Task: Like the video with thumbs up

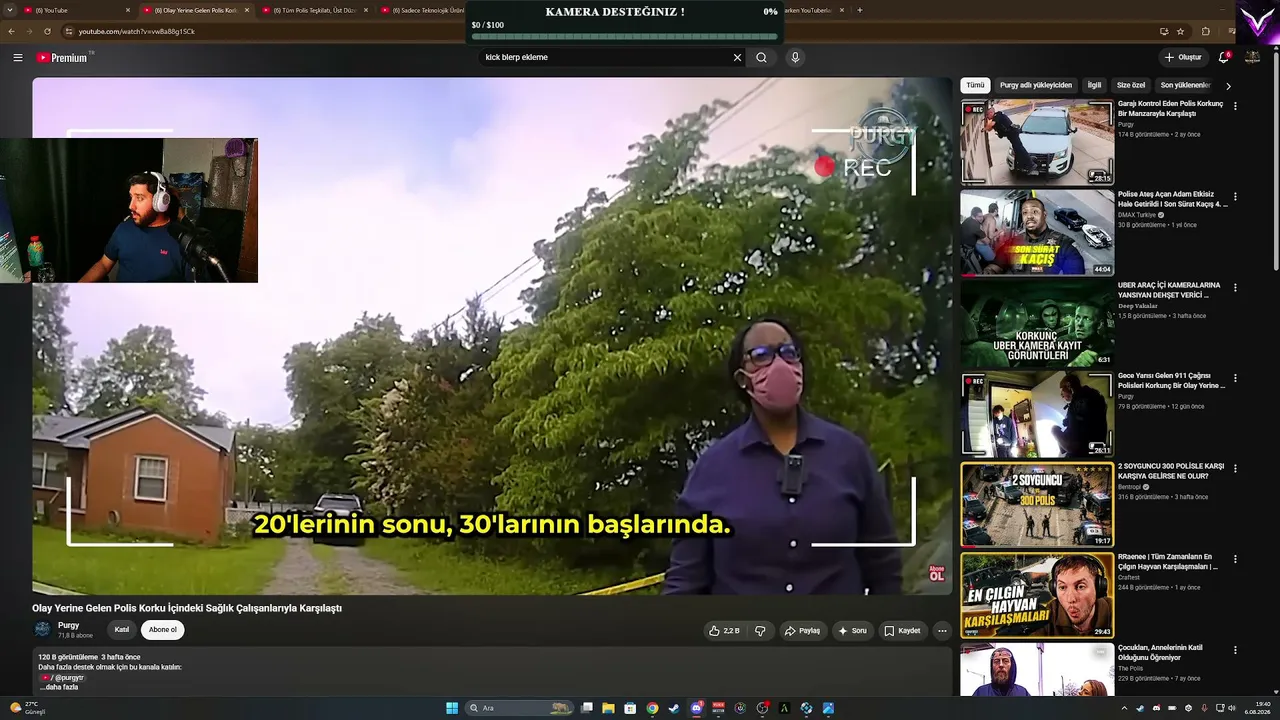Action: [724, 631]
